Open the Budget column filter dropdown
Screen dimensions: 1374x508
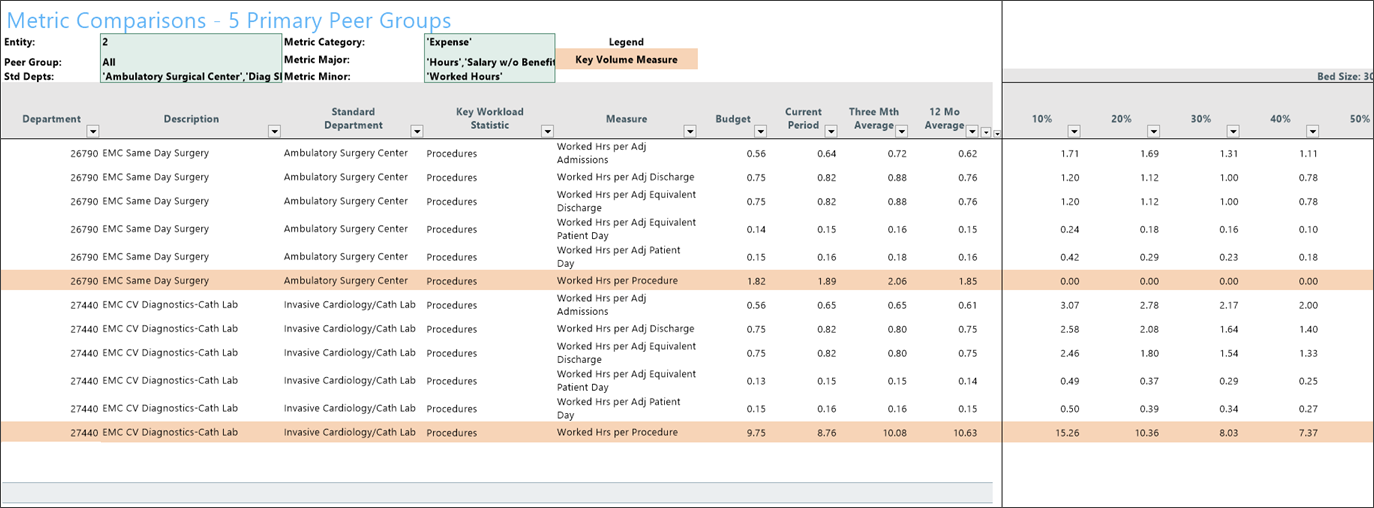(760, 131)
